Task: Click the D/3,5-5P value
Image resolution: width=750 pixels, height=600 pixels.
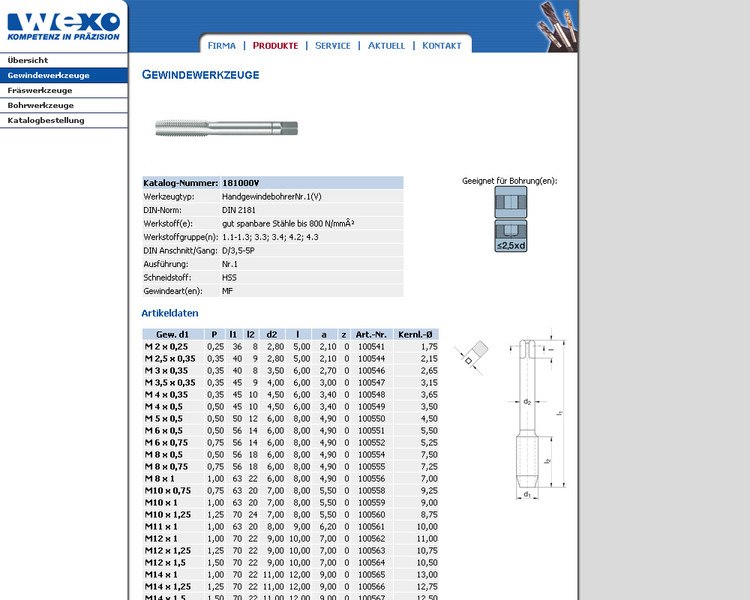Action: [238, 250]
